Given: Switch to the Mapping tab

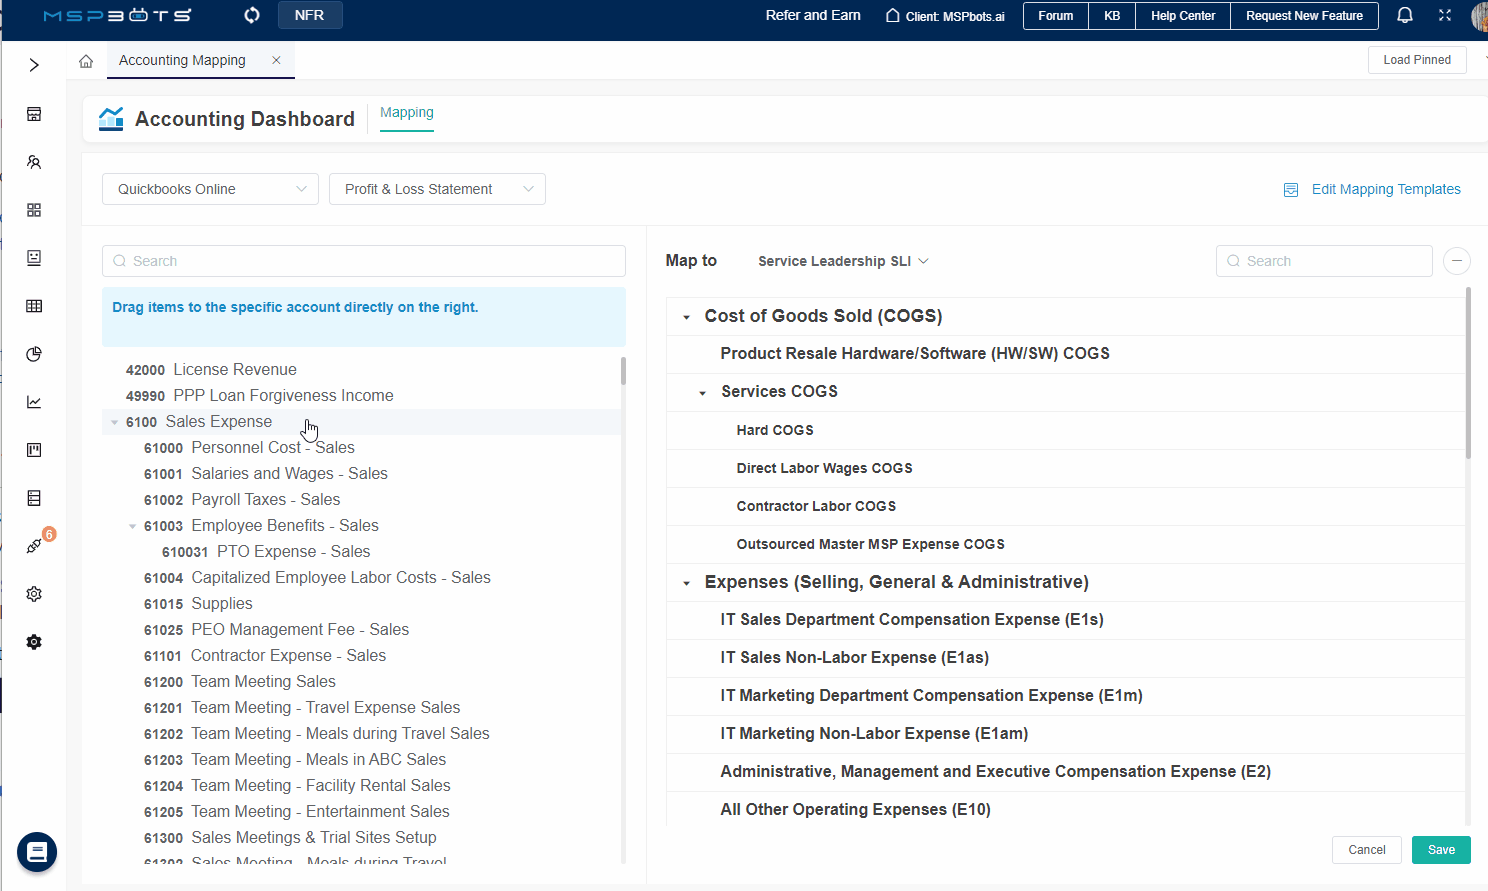Looking at the screenshot, I should pos(406,113).
